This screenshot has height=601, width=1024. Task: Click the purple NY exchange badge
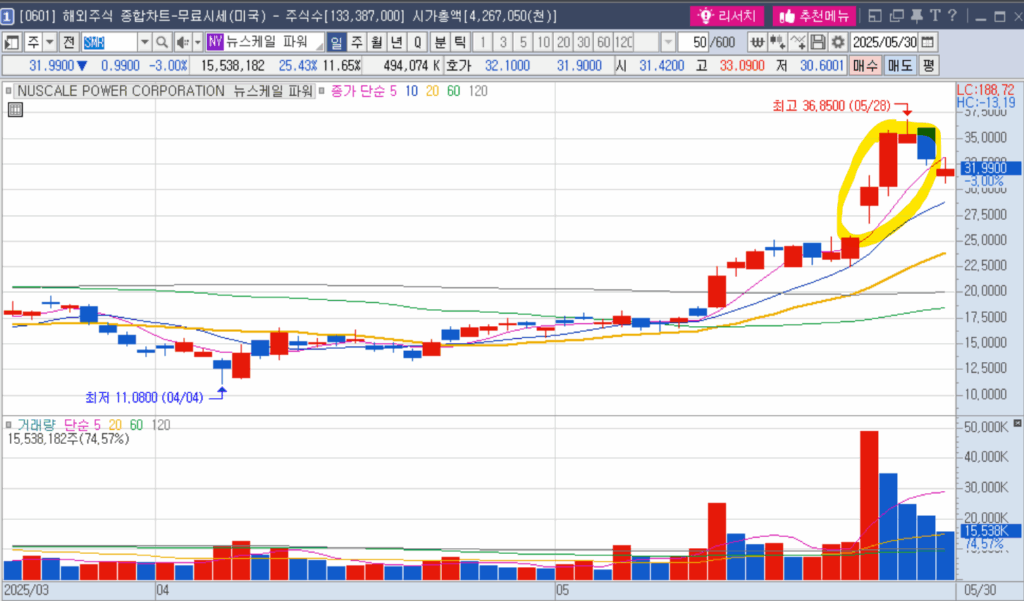point(215,42)
